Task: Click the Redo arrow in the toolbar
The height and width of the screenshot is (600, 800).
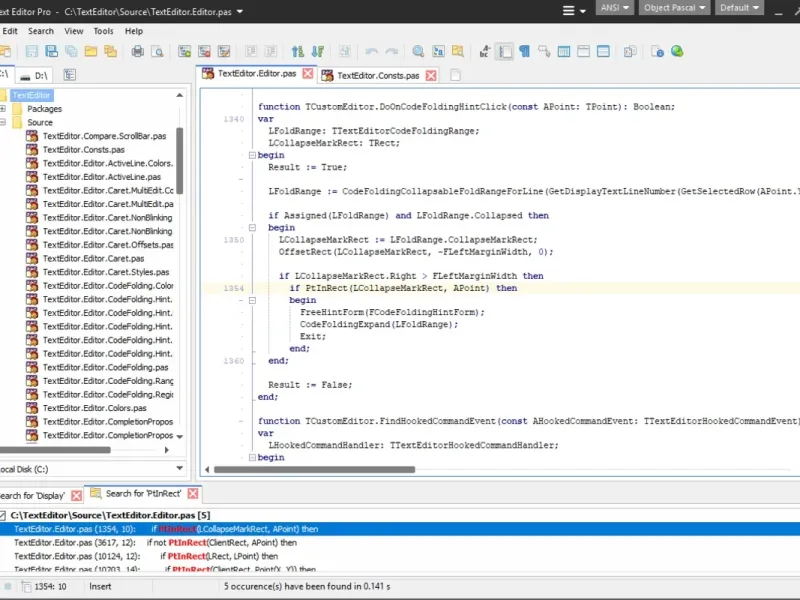Action: [x=392, y=51]
